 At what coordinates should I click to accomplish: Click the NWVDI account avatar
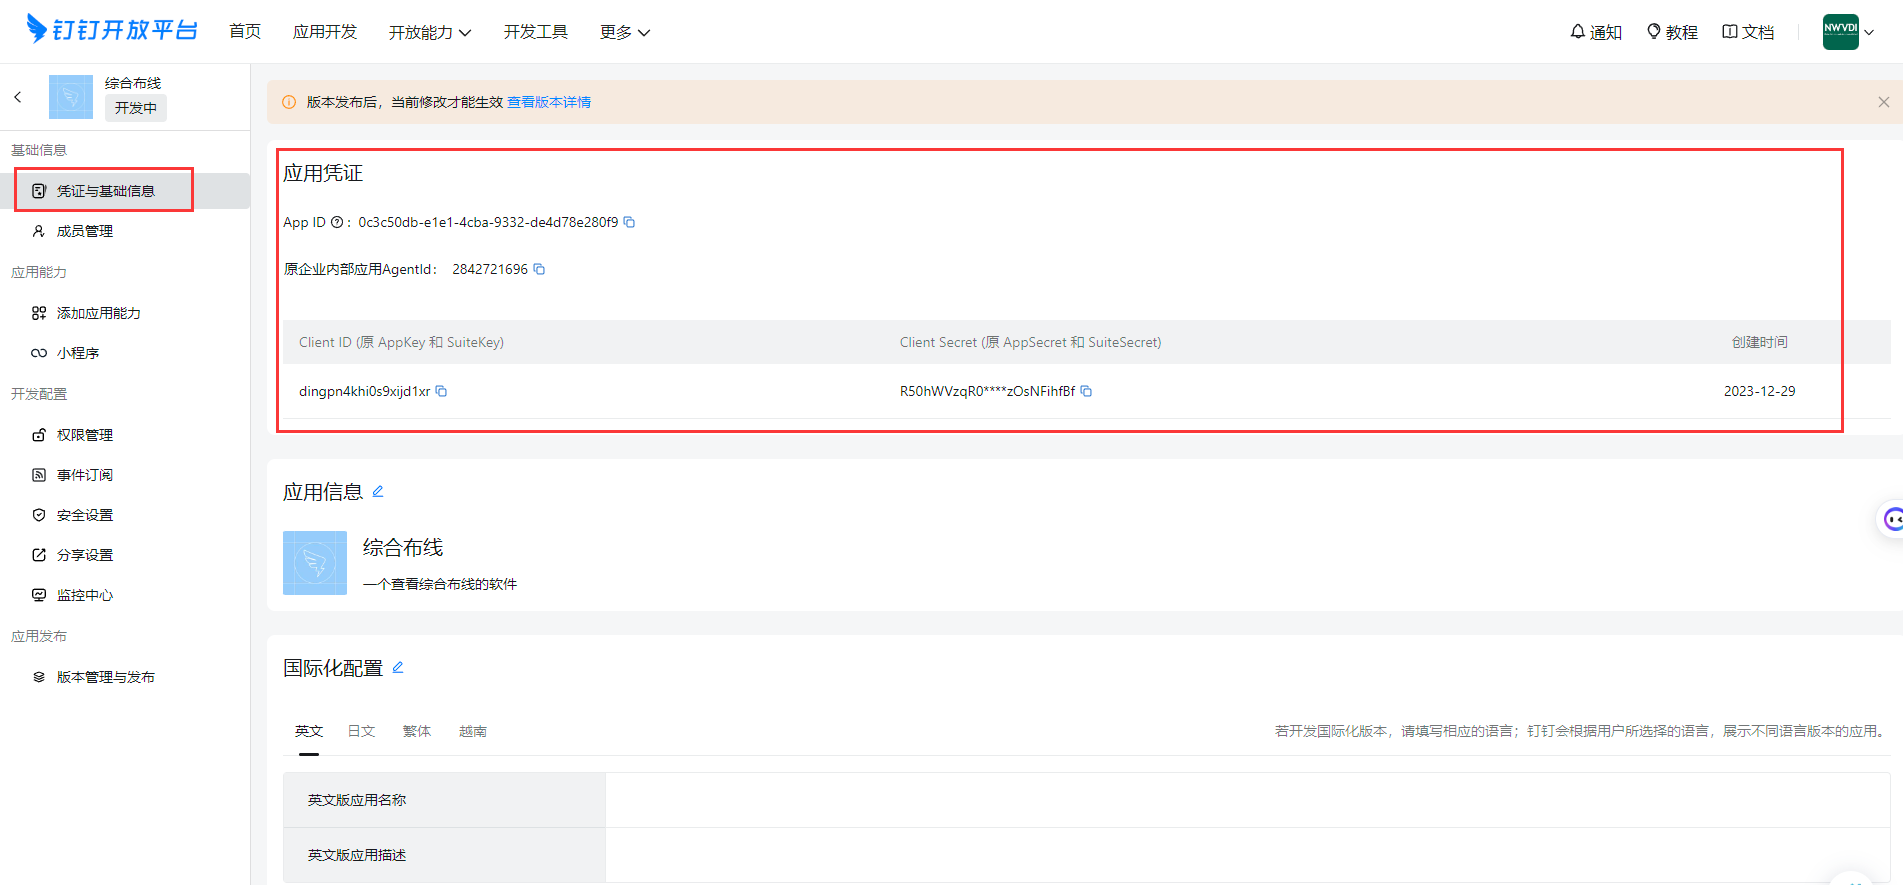1840,32
